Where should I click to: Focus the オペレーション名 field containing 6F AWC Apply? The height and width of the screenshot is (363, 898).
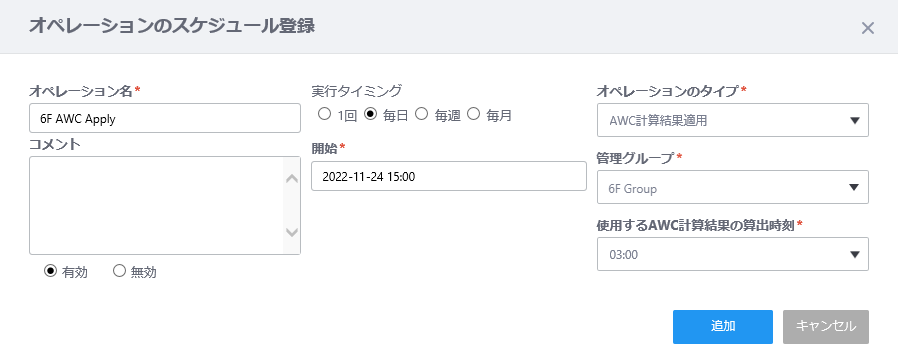coord(165,118)
